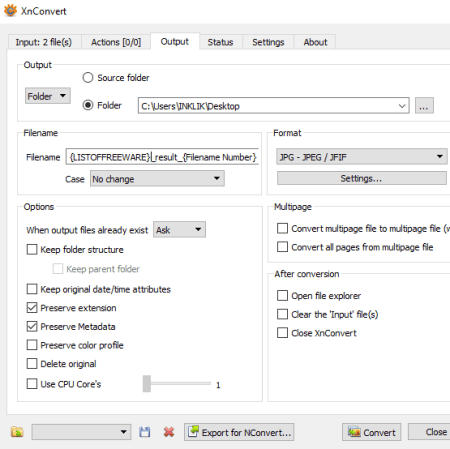Open the Actions [0/0] tab

[x=116, y=42]
